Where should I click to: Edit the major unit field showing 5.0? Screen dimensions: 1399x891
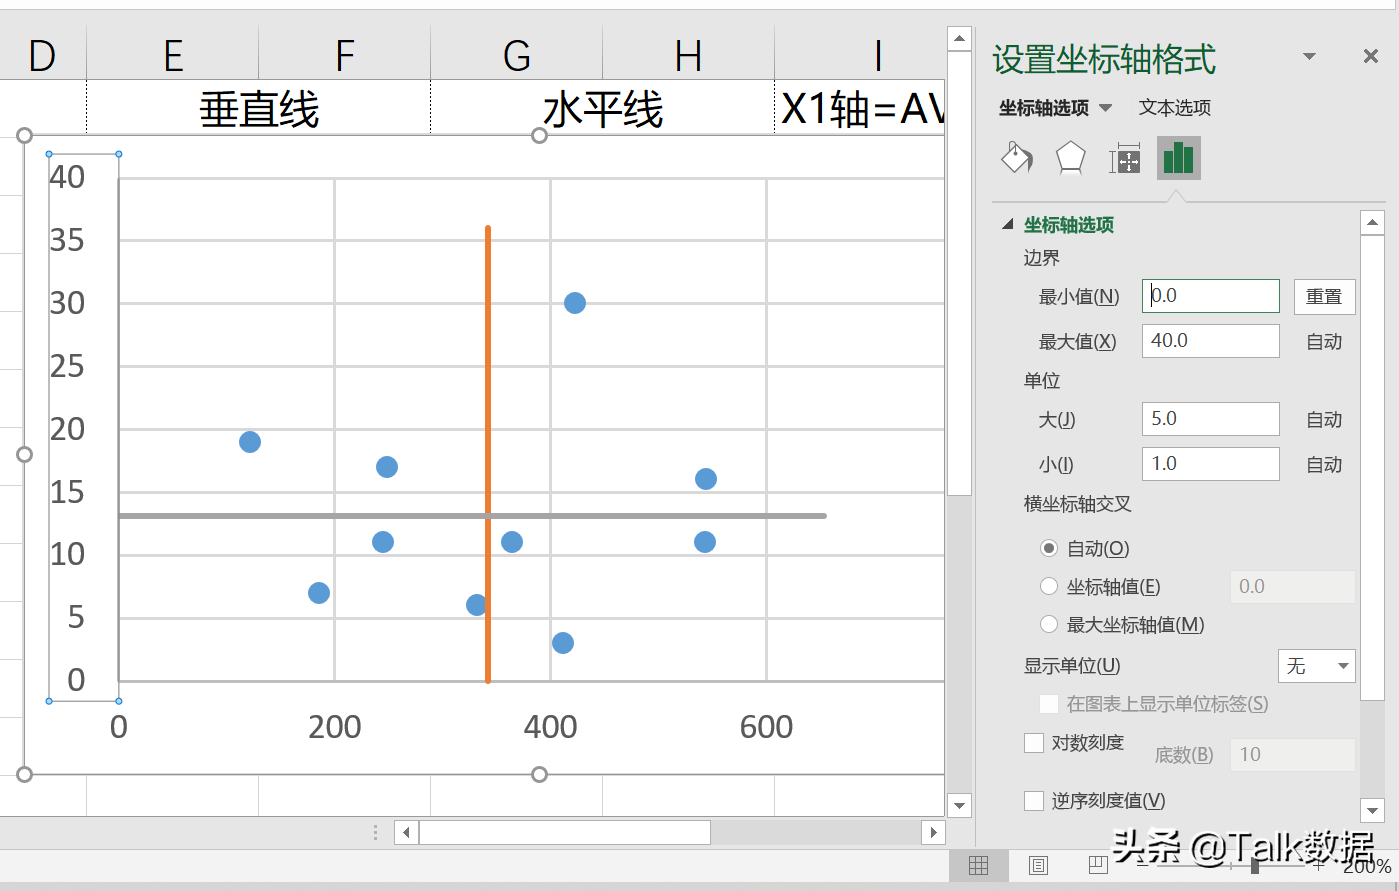point(1211,419)
